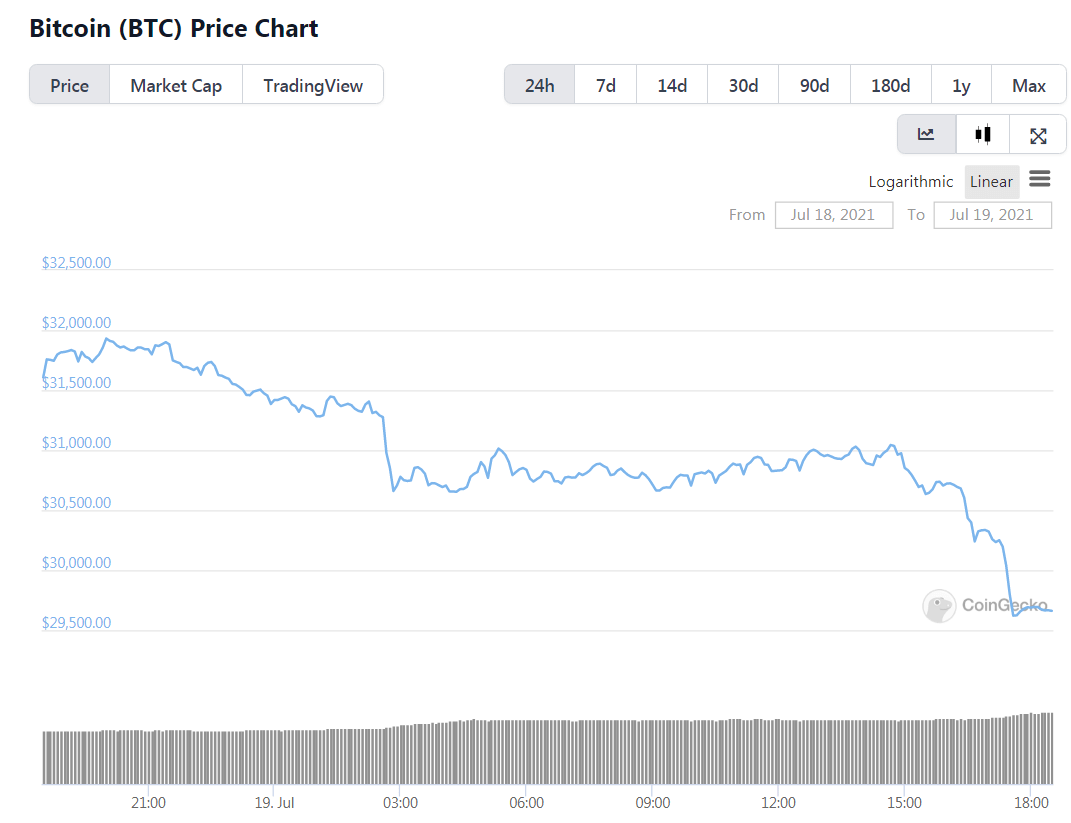This screenshot has height=823, width=1071.
Task: Open the chart hamburger menu
Action: point(1040,179)
